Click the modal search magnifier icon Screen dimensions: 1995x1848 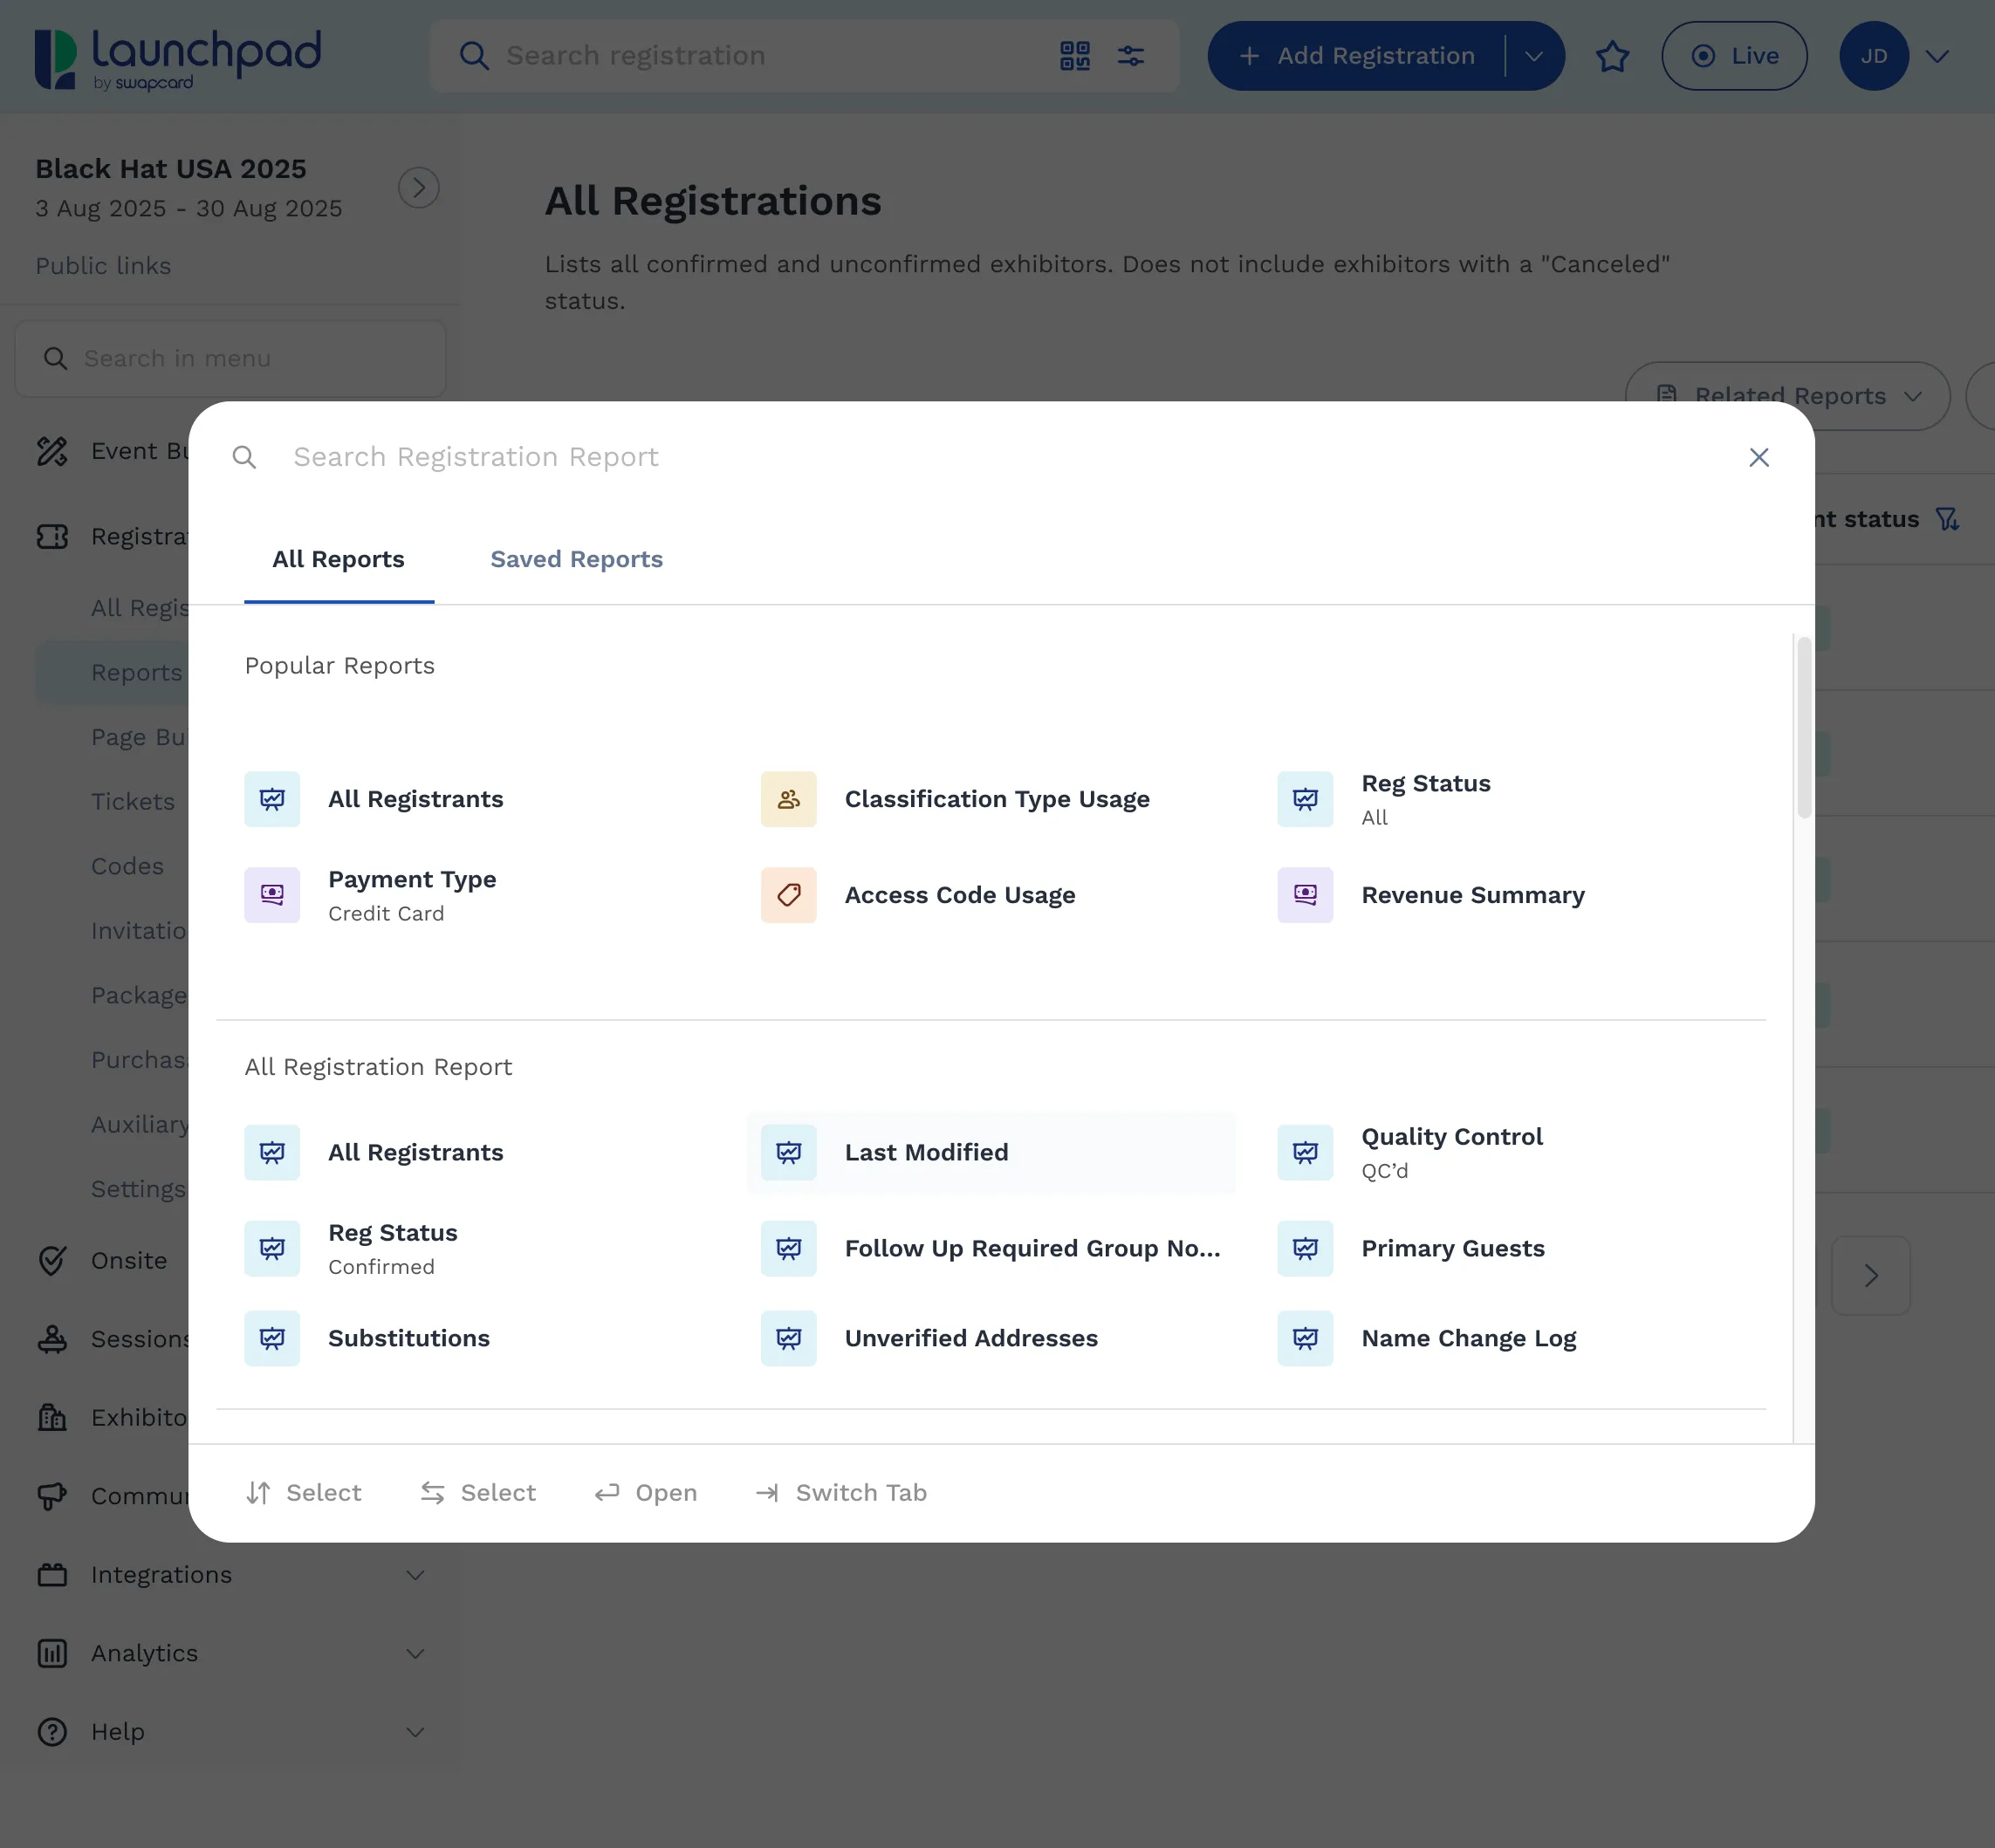(244, 457)
